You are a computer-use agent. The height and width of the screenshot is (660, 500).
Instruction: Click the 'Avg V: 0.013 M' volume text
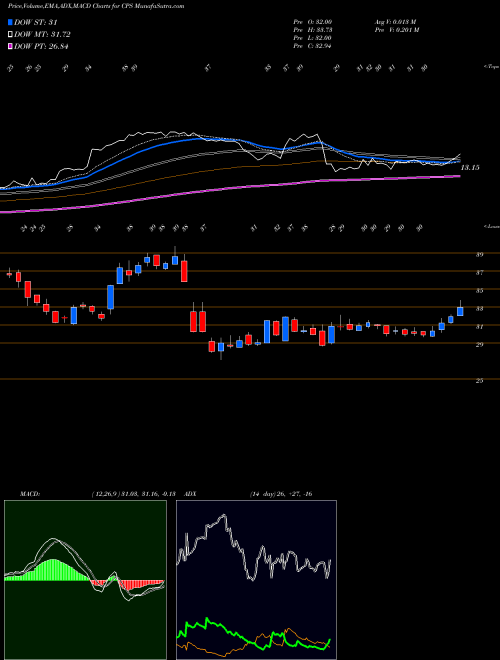(396, 22)
